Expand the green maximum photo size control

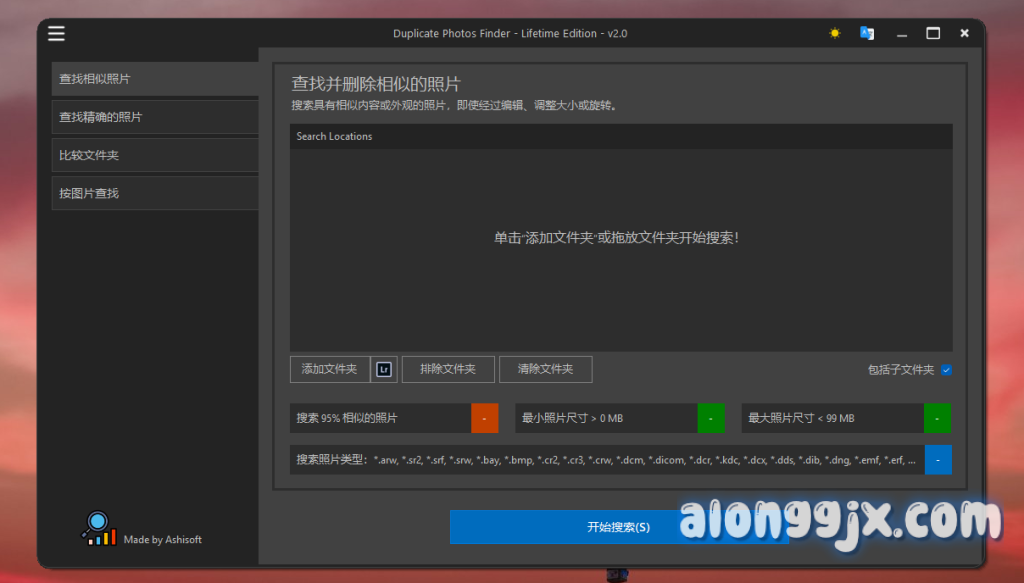937,418
